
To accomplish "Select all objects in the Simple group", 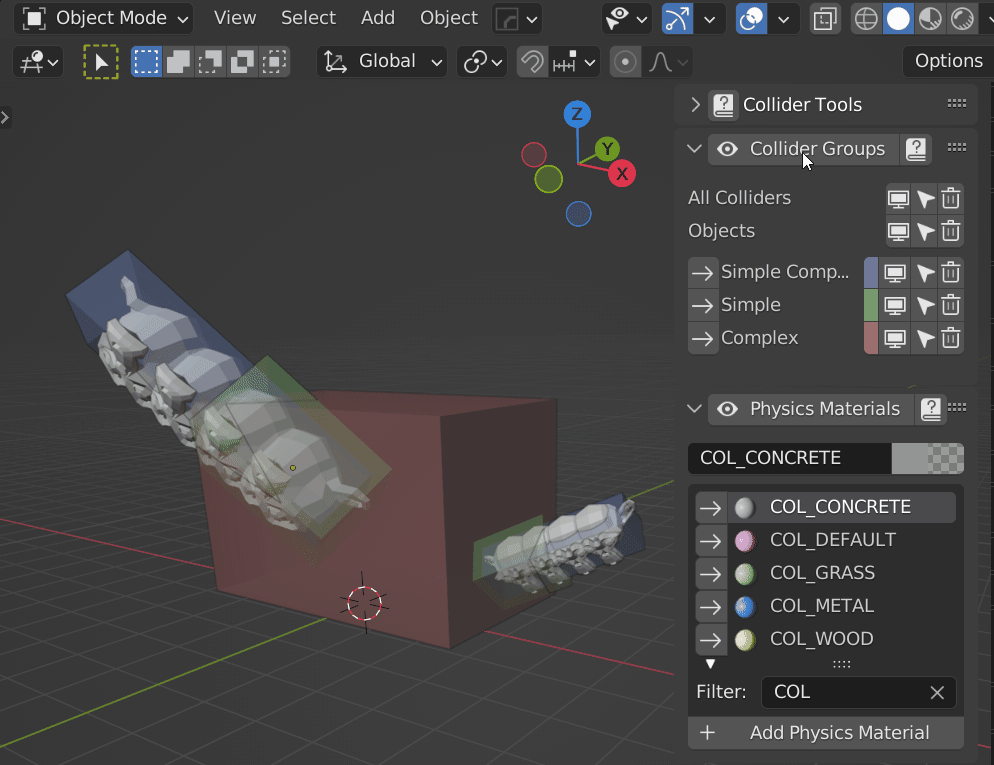I will click(924, 305).
